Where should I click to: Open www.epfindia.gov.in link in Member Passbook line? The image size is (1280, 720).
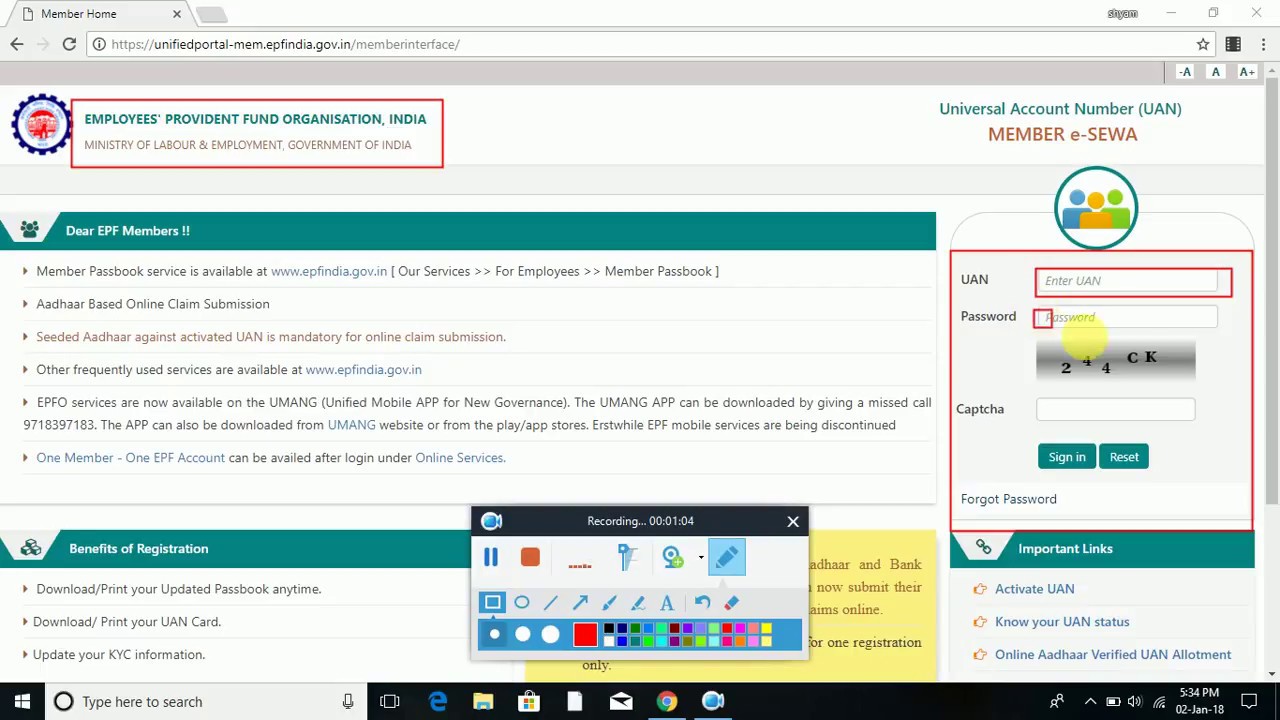tap(329, 271)
